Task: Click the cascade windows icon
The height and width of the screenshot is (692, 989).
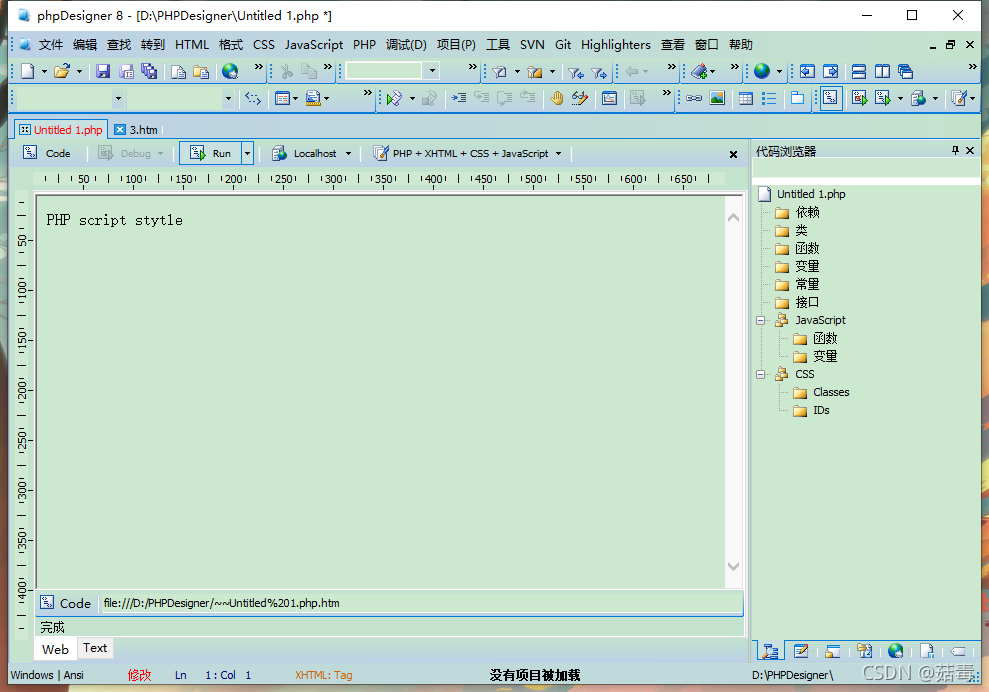Action: click(x=906, y=71)
